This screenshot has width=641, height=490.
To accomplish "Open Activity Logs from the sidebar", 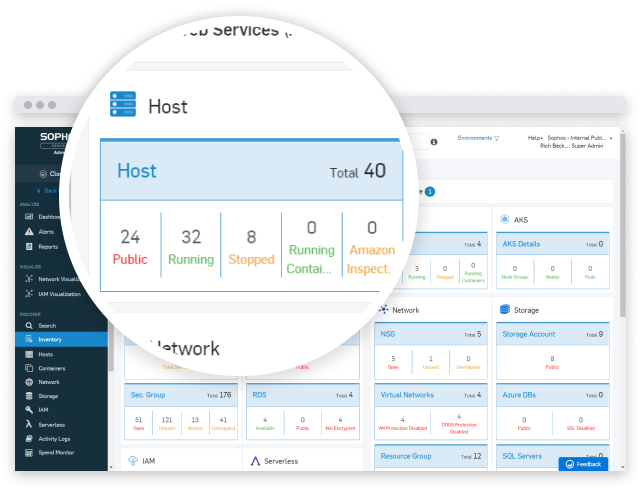I will 54,439.
